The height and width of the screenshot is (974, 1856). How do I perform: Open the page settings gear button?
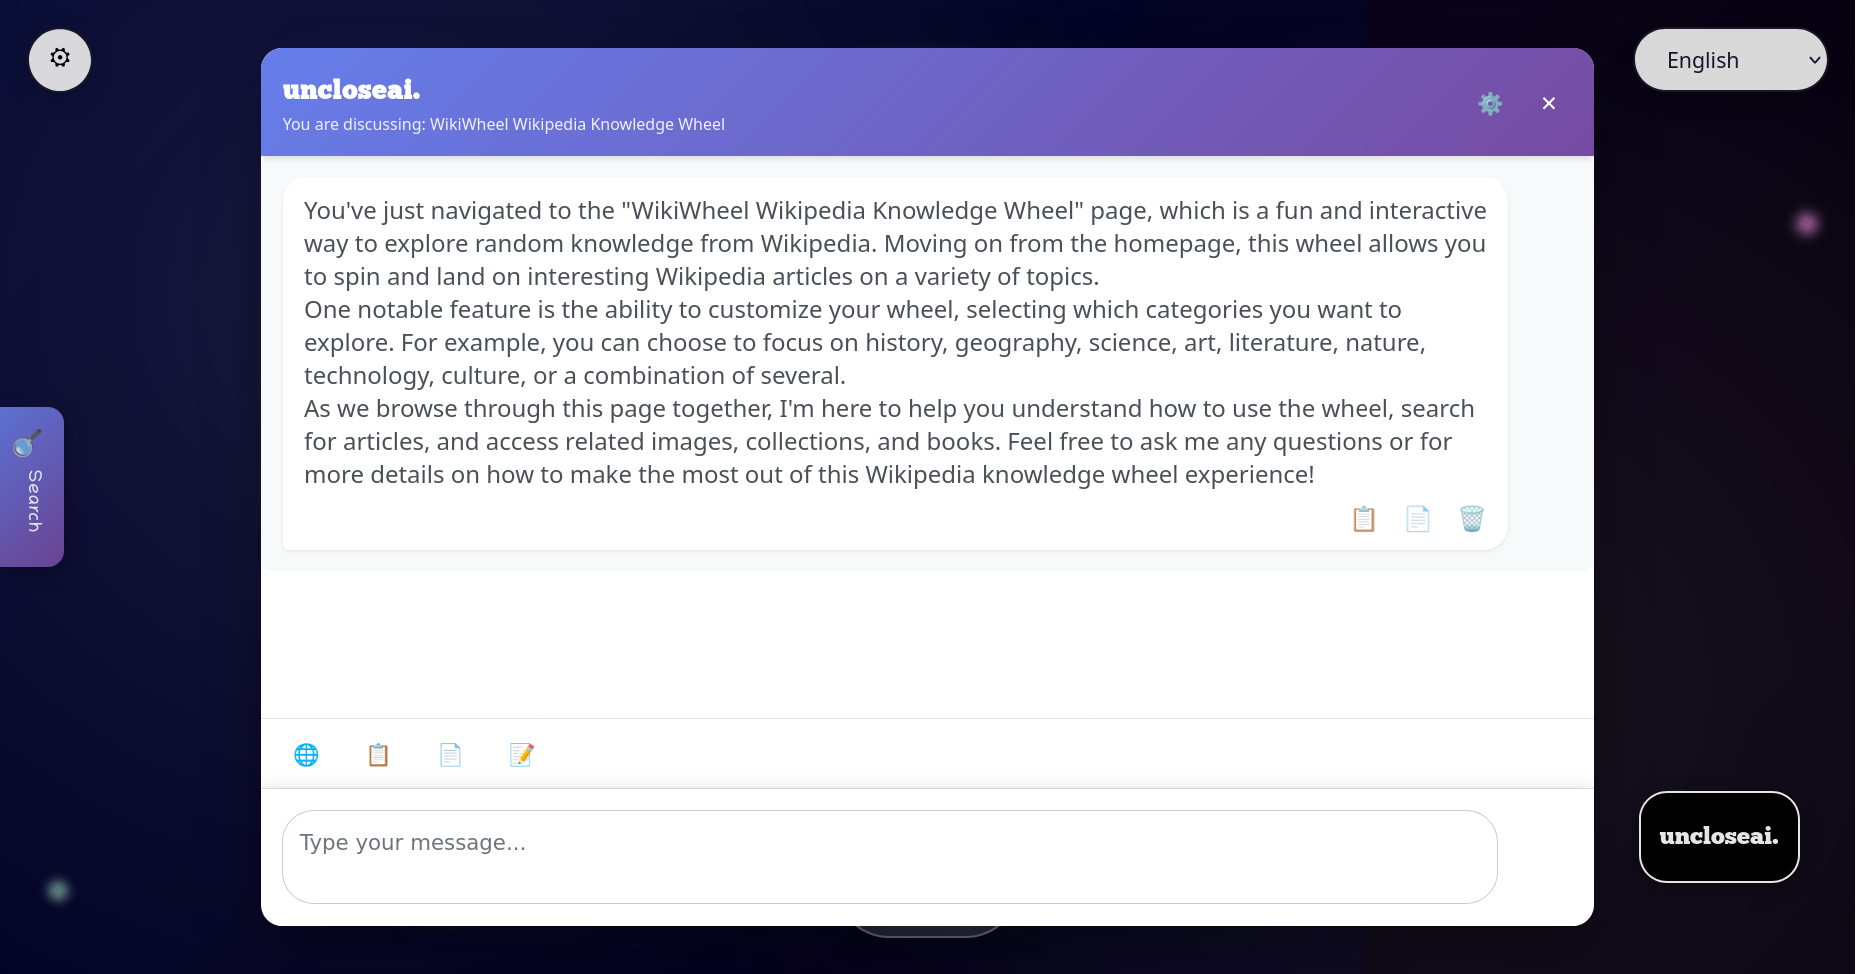click(60, 59)
